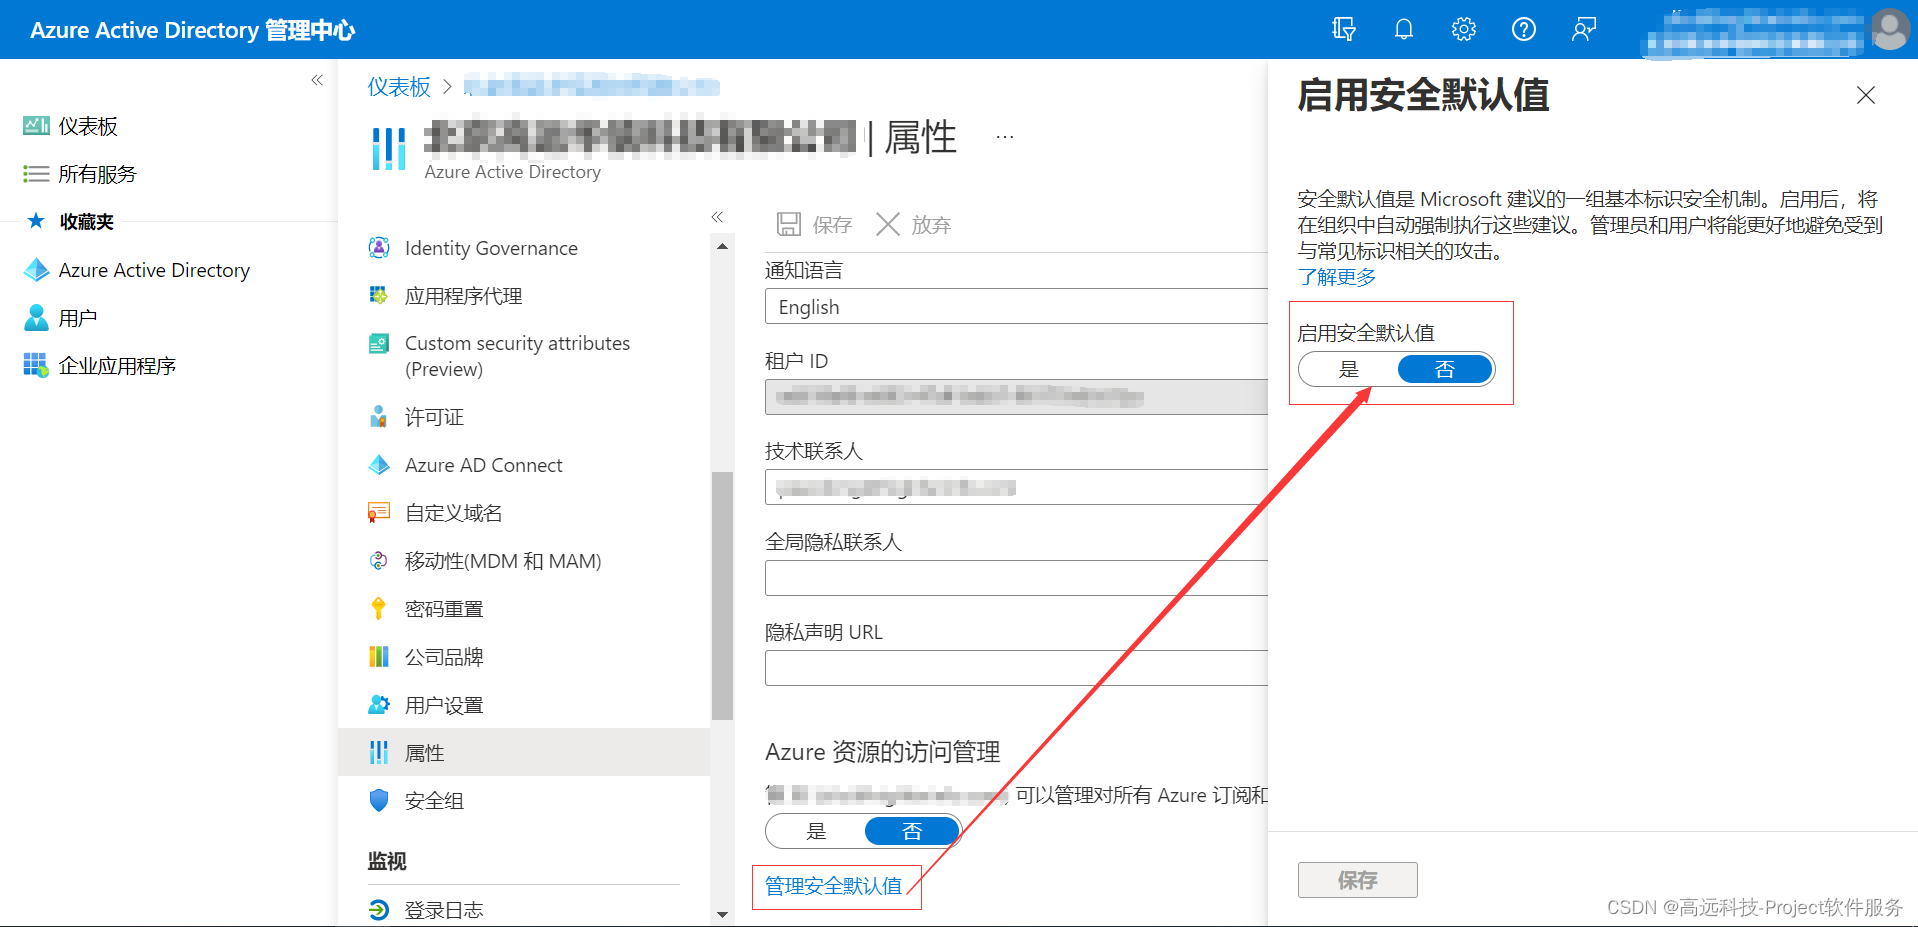
Task: Open Azure Active Directory in favorites
Action: tap(137, 270)
